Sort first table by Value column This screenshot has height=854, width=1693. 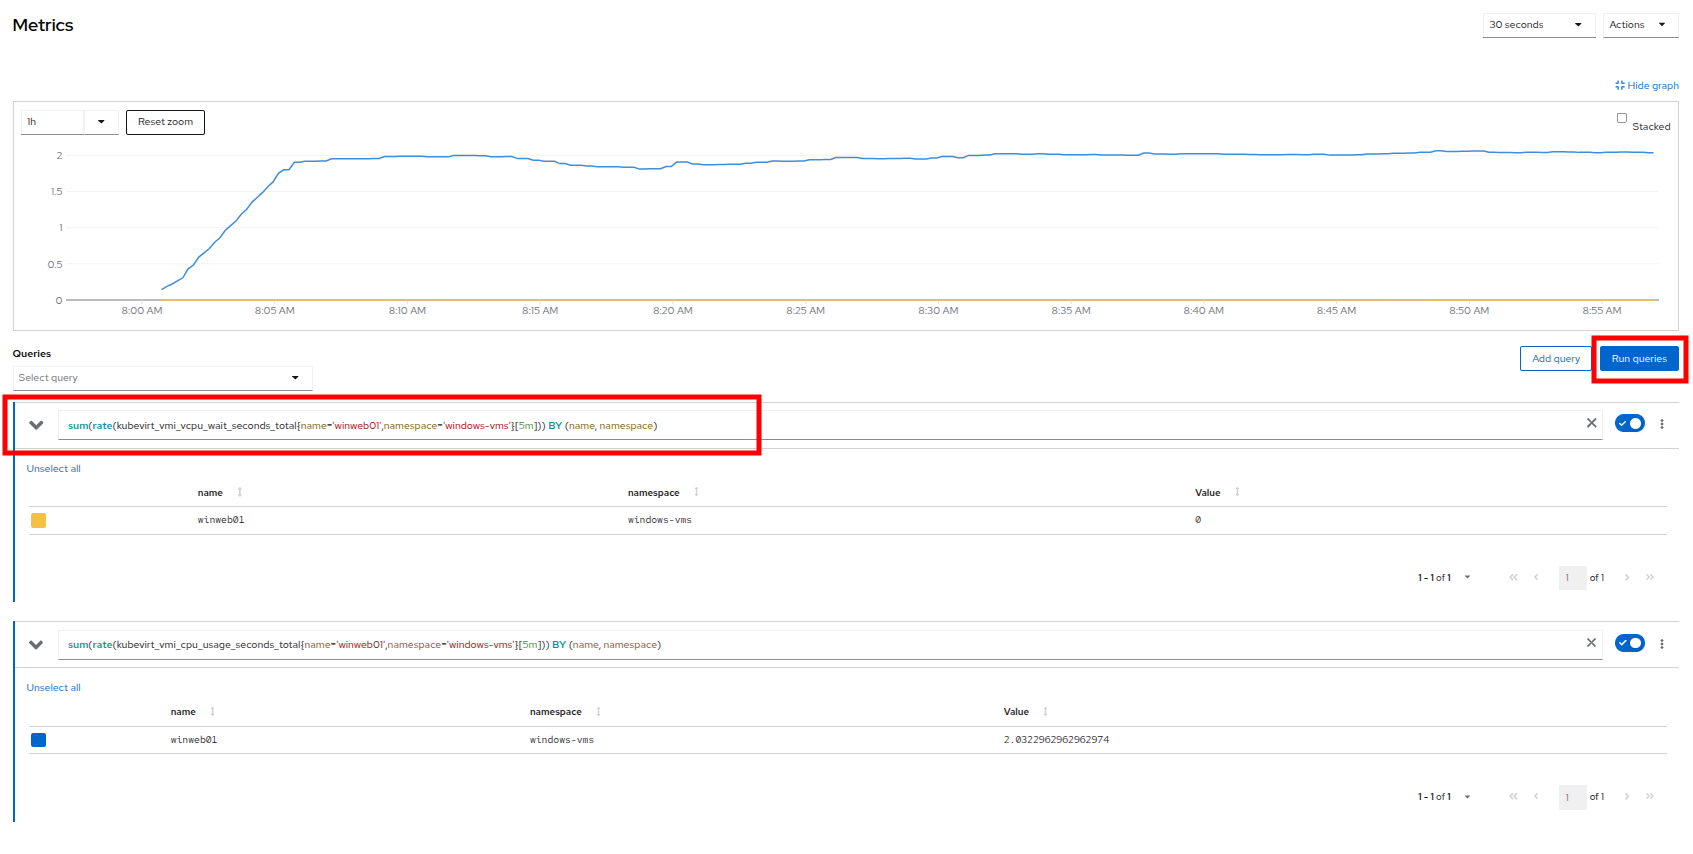pyautogui.click(x=1237, y=492)
